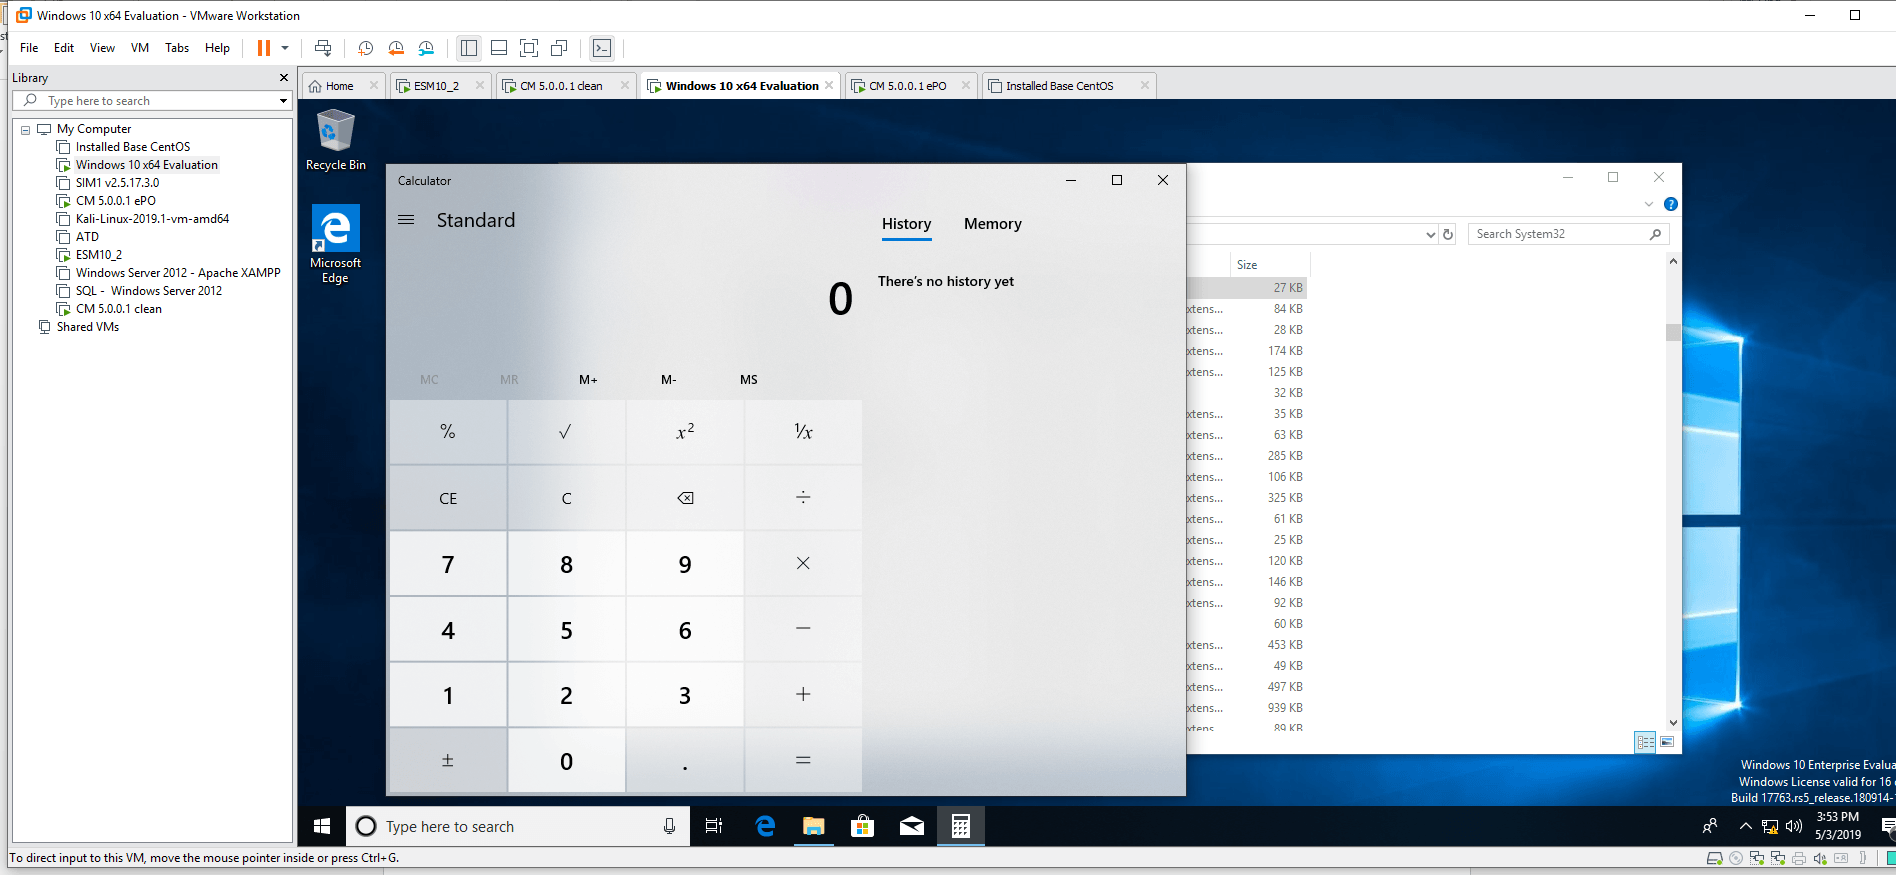Open the Calculator hamburger navigation menu

406,220
